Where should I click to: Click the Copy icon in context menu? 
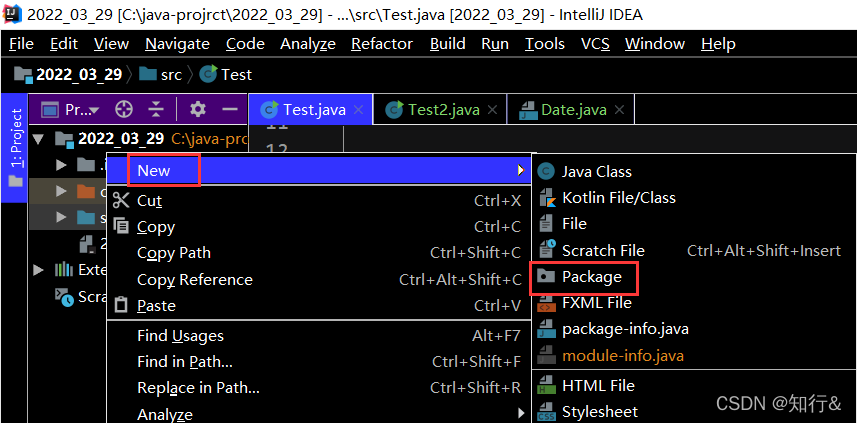(121, 226)
